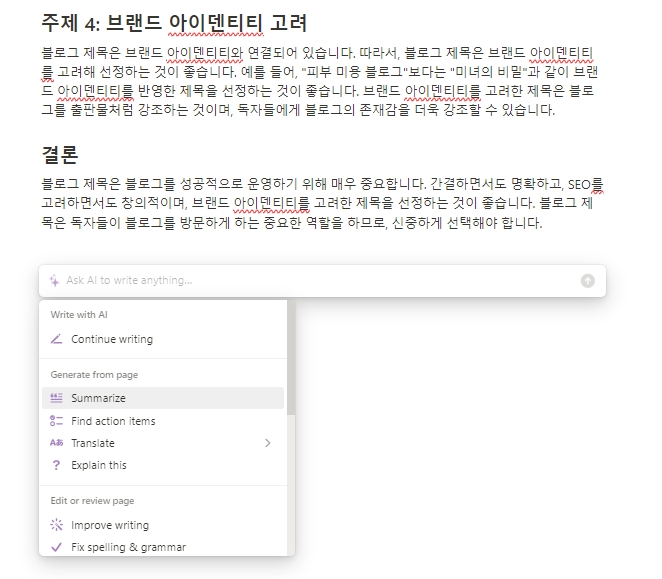Click the "결론" heading

[61, 156]
